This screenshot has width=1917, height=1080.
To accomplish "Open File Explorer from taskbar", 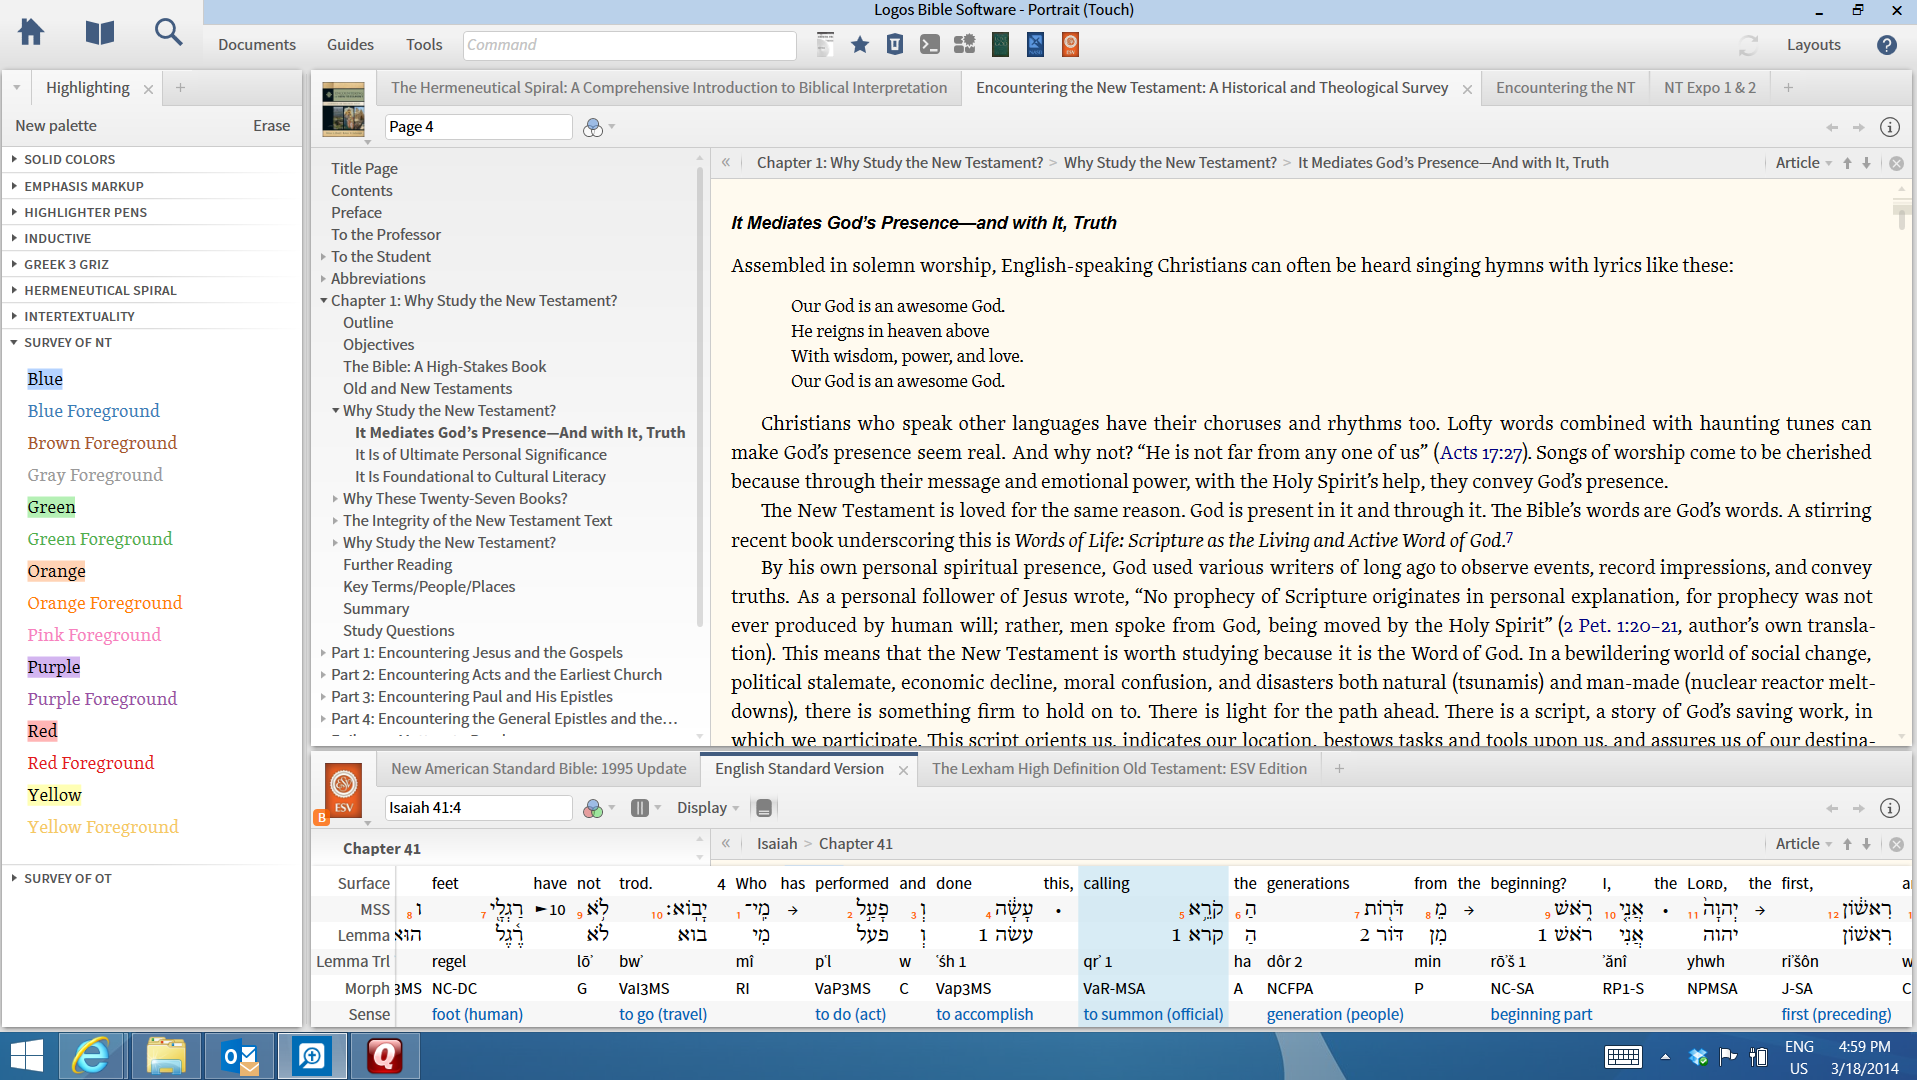I will [x=166, y=1056].
